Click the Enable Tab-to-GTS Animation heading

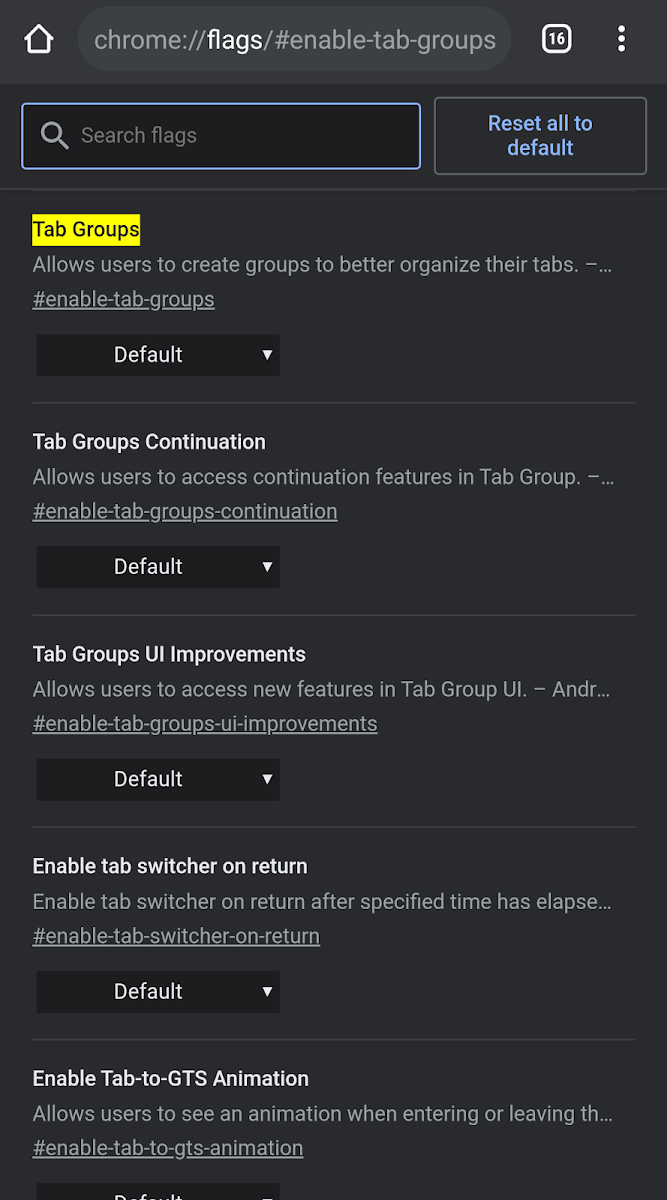171,1079
